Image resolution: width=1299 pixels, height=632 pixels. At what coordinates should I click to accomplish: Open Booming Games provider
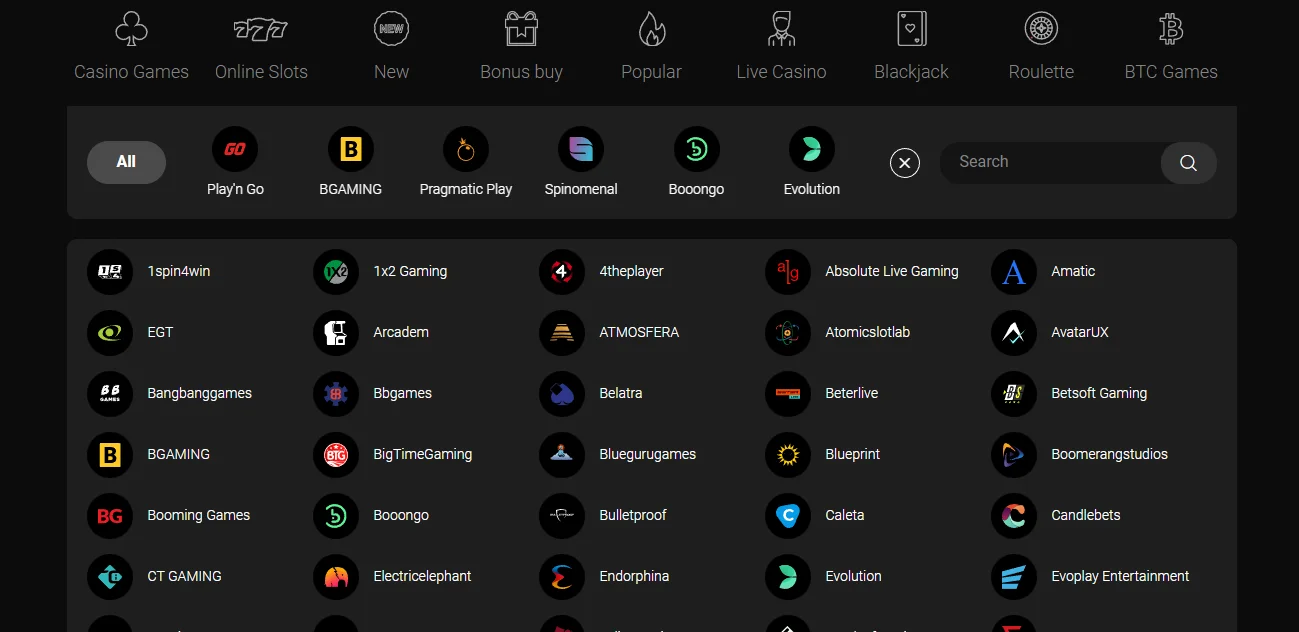169,516
